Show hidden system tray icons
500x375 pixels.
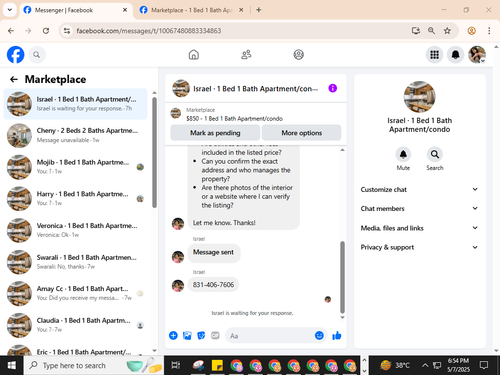pos(425,366)
